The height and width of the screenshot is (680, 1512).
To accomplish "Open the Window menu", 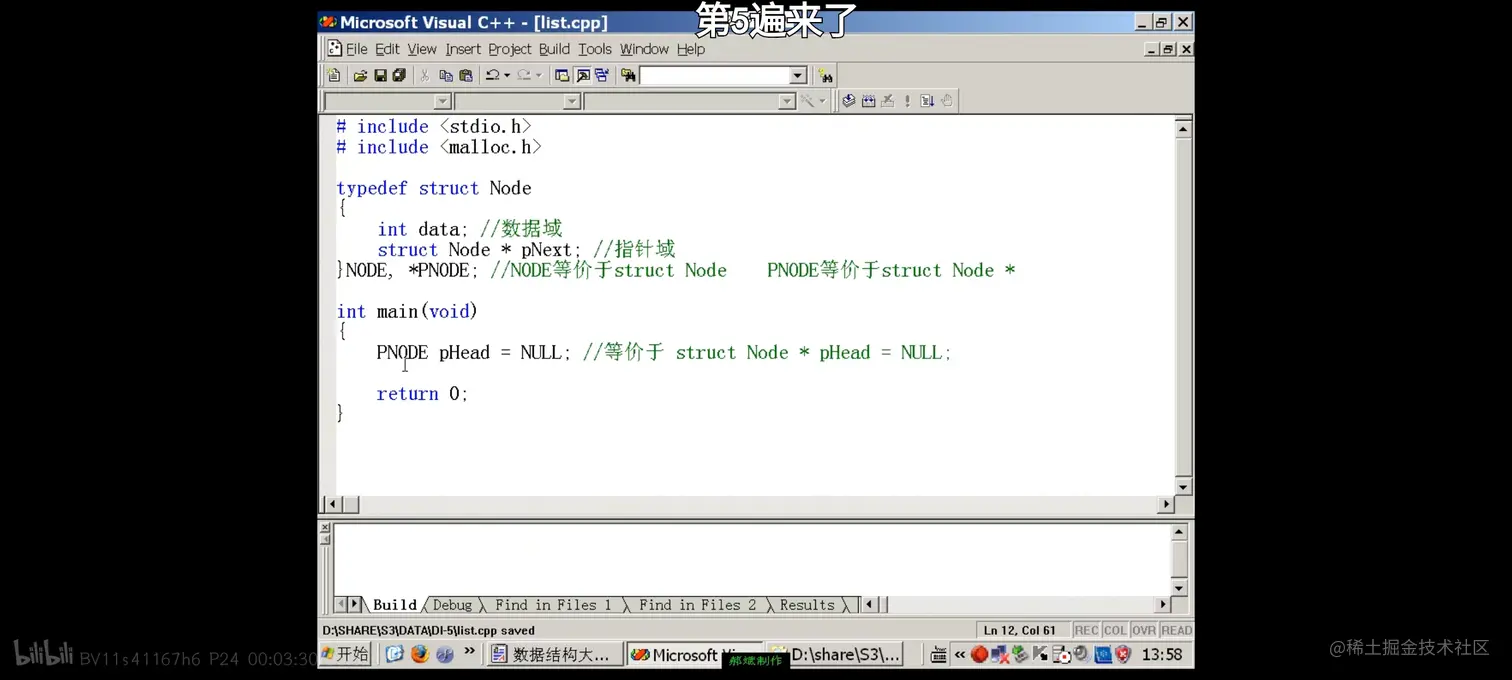I will [x=644, y=49].
